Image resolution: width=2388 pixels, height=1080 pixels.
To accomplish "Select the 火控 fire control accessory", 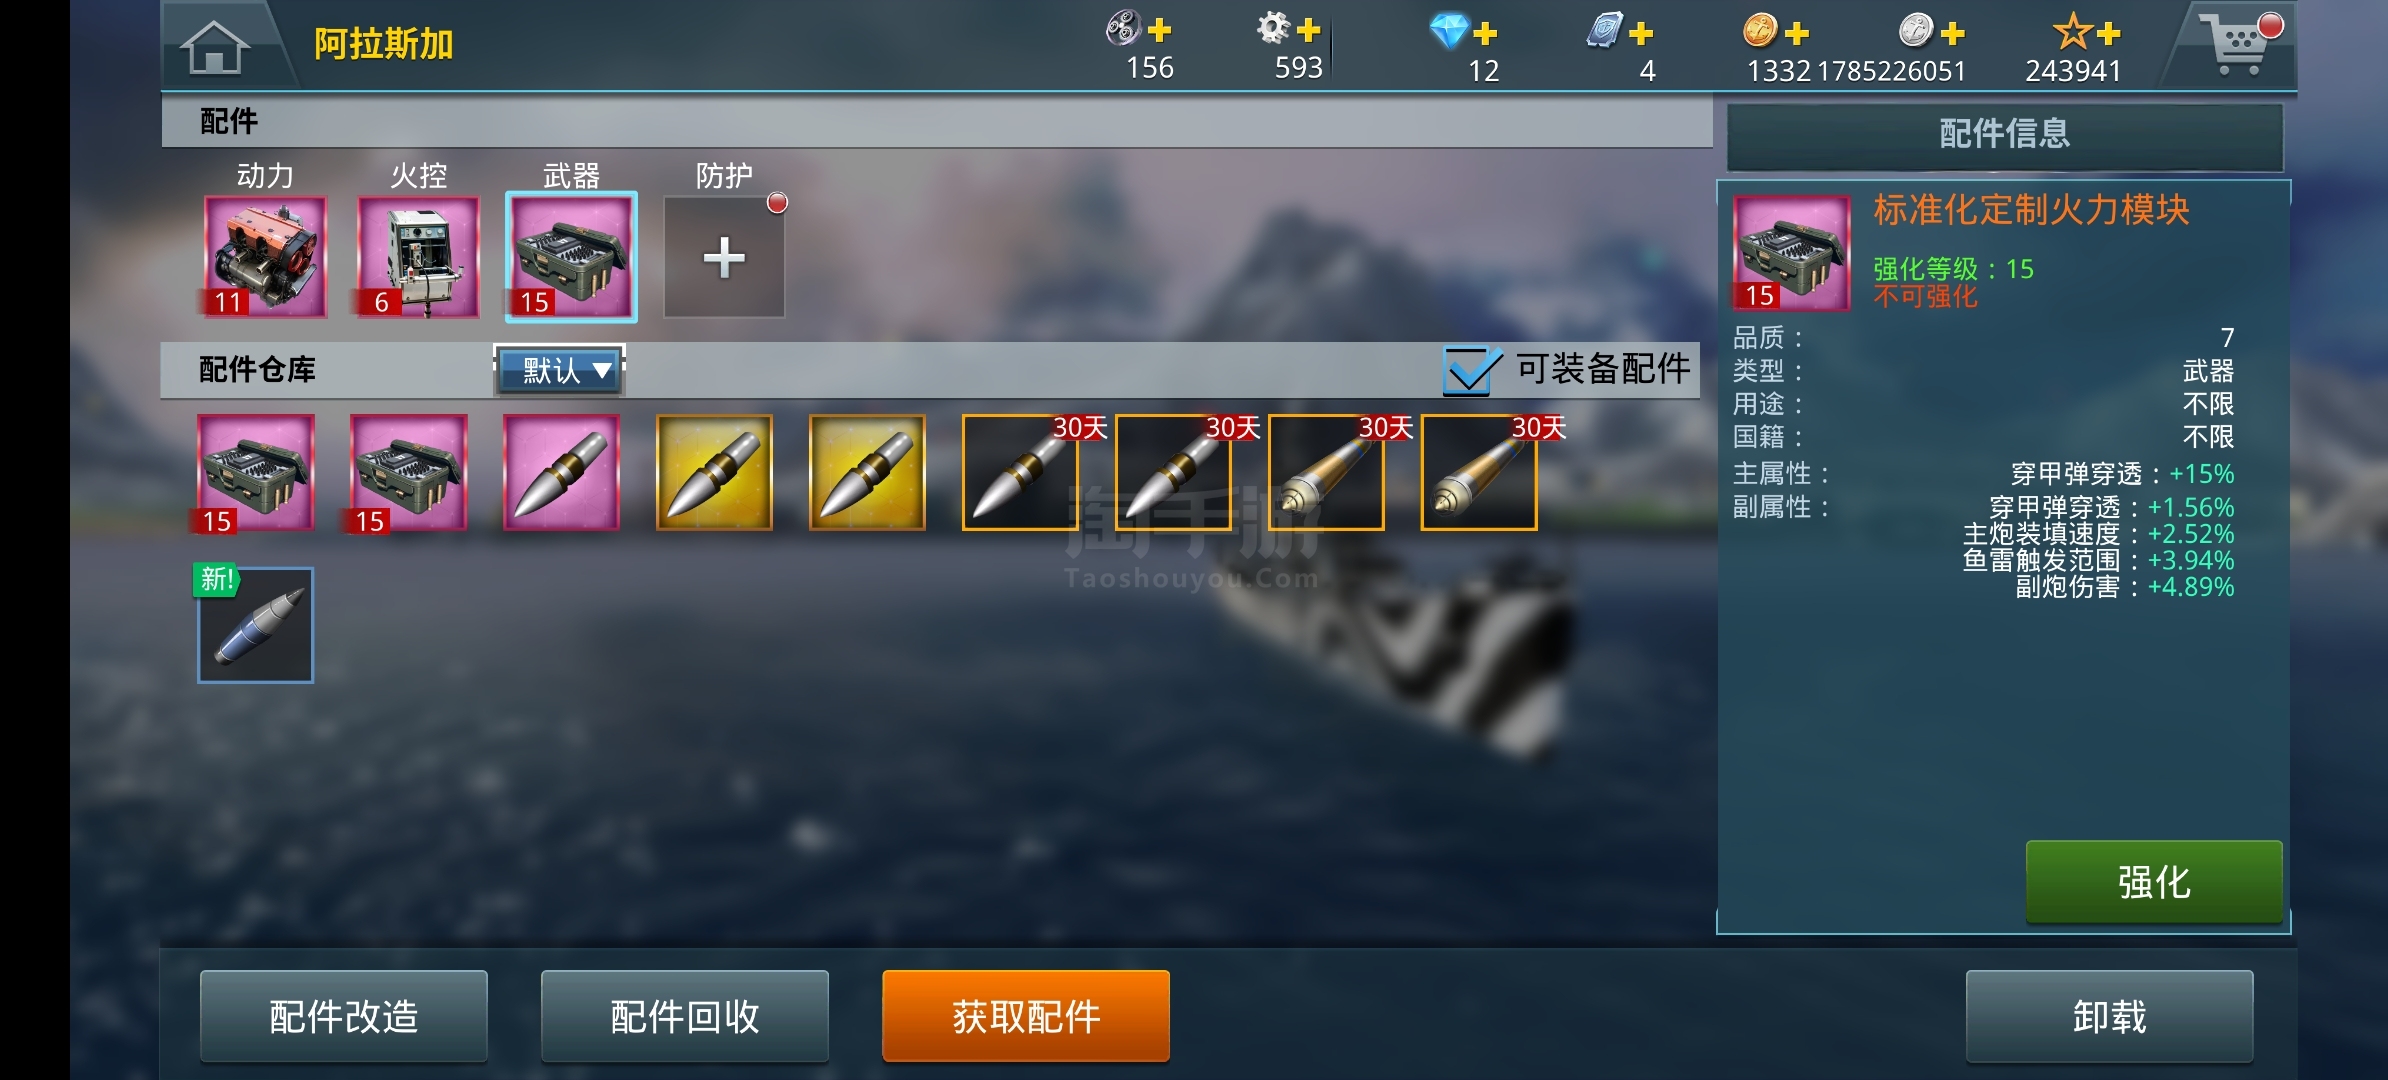I will (418, 257).
